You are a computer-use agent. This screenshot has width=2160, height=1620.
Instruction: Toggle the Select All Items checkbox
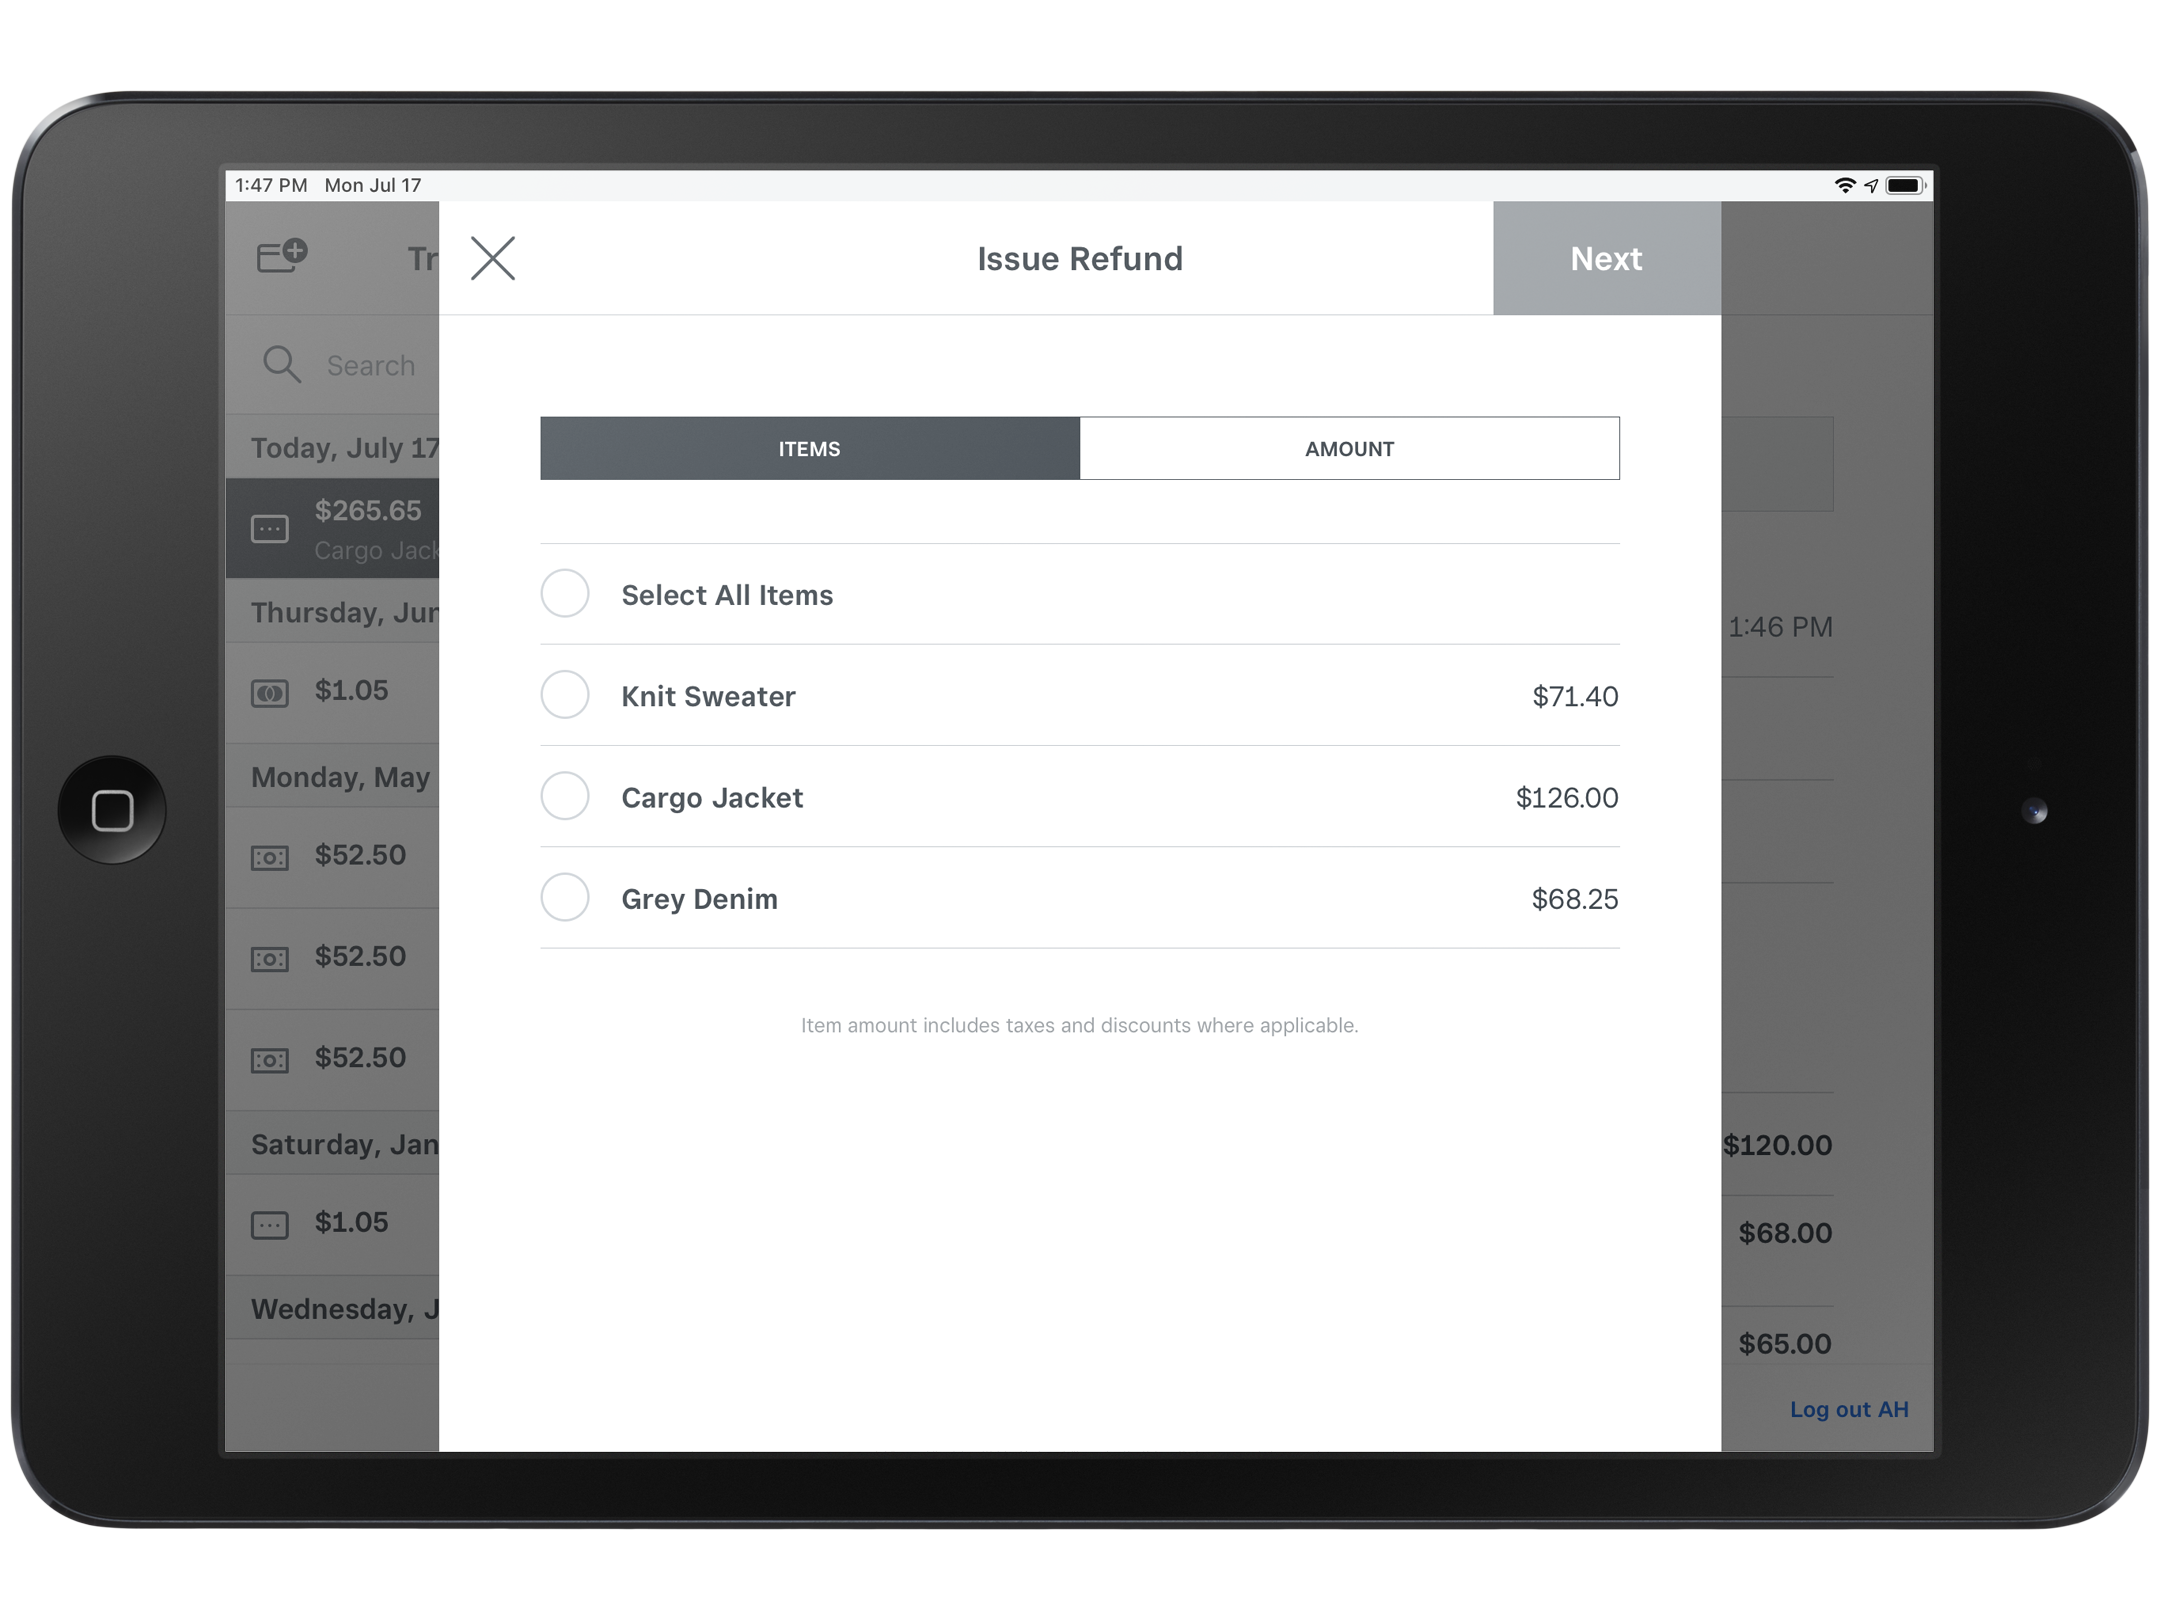565,594
